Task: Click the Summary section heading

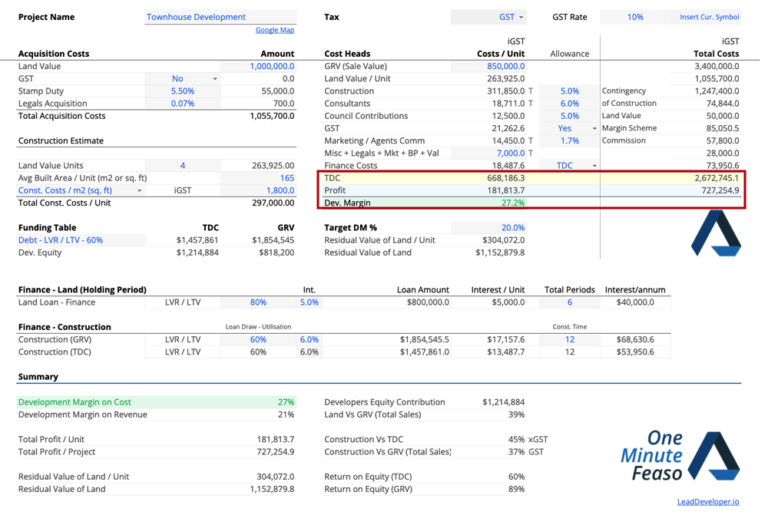Action: point(38,377)
